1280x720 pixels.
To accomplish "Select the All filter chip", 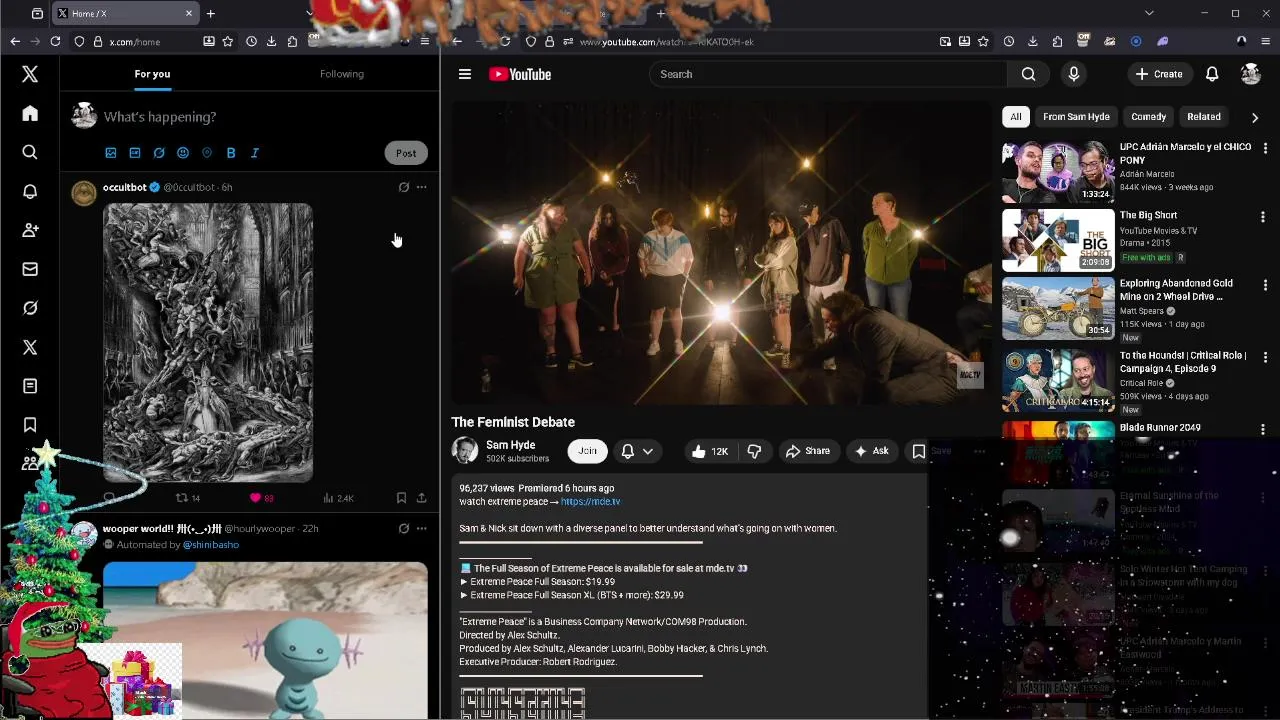I will [1016, 117].
